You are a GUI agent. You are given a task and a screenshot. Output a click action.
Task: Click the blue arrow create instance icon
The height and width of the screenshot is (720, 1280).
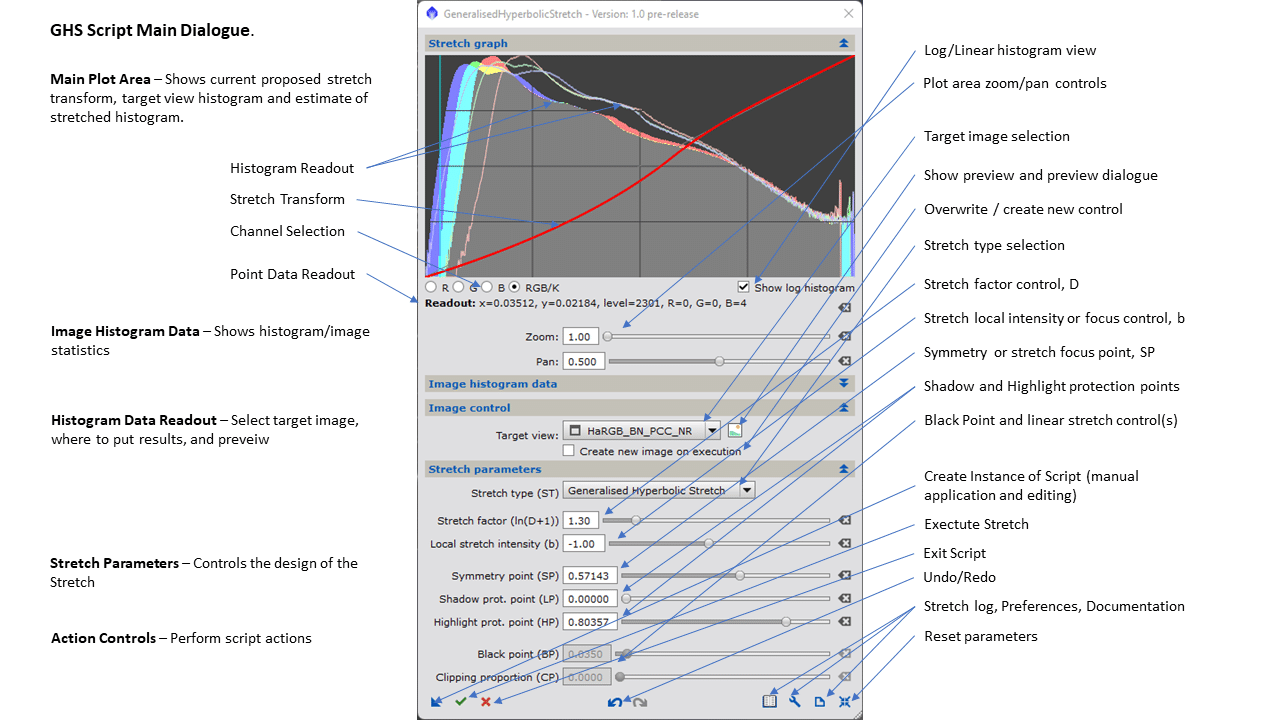pos(436,702)
